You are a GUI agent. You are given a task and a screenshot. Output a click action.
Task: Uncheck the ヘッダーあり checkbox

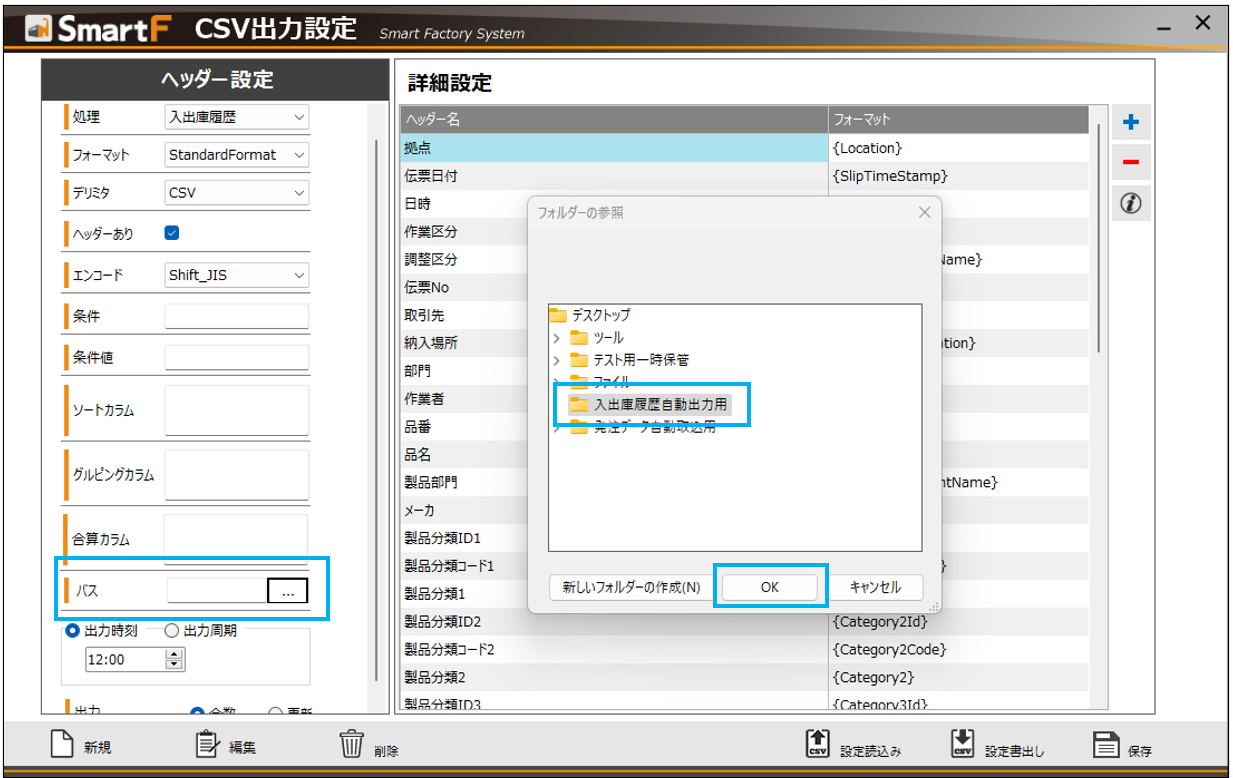tap(171, 233)
